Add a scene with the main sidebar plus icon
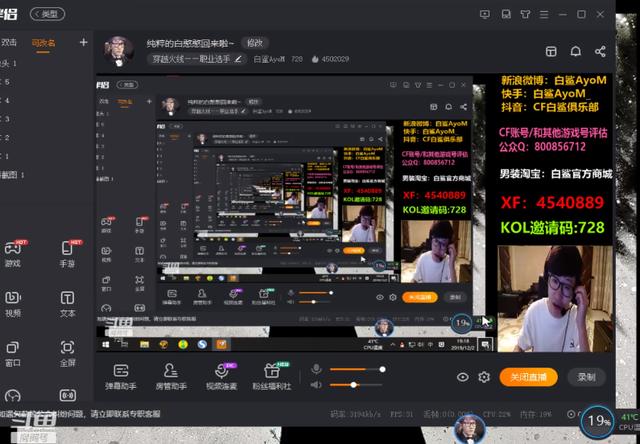Screen dimensions: 640x444 click(84, 42)
